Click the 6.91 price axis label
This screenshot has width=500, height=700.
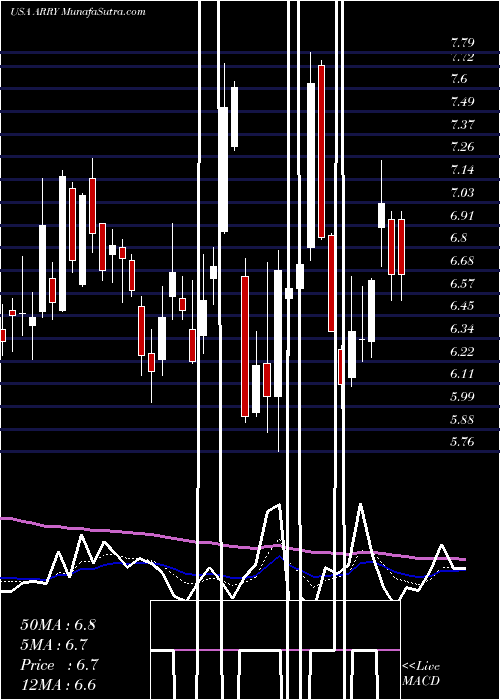pos(462,215)
